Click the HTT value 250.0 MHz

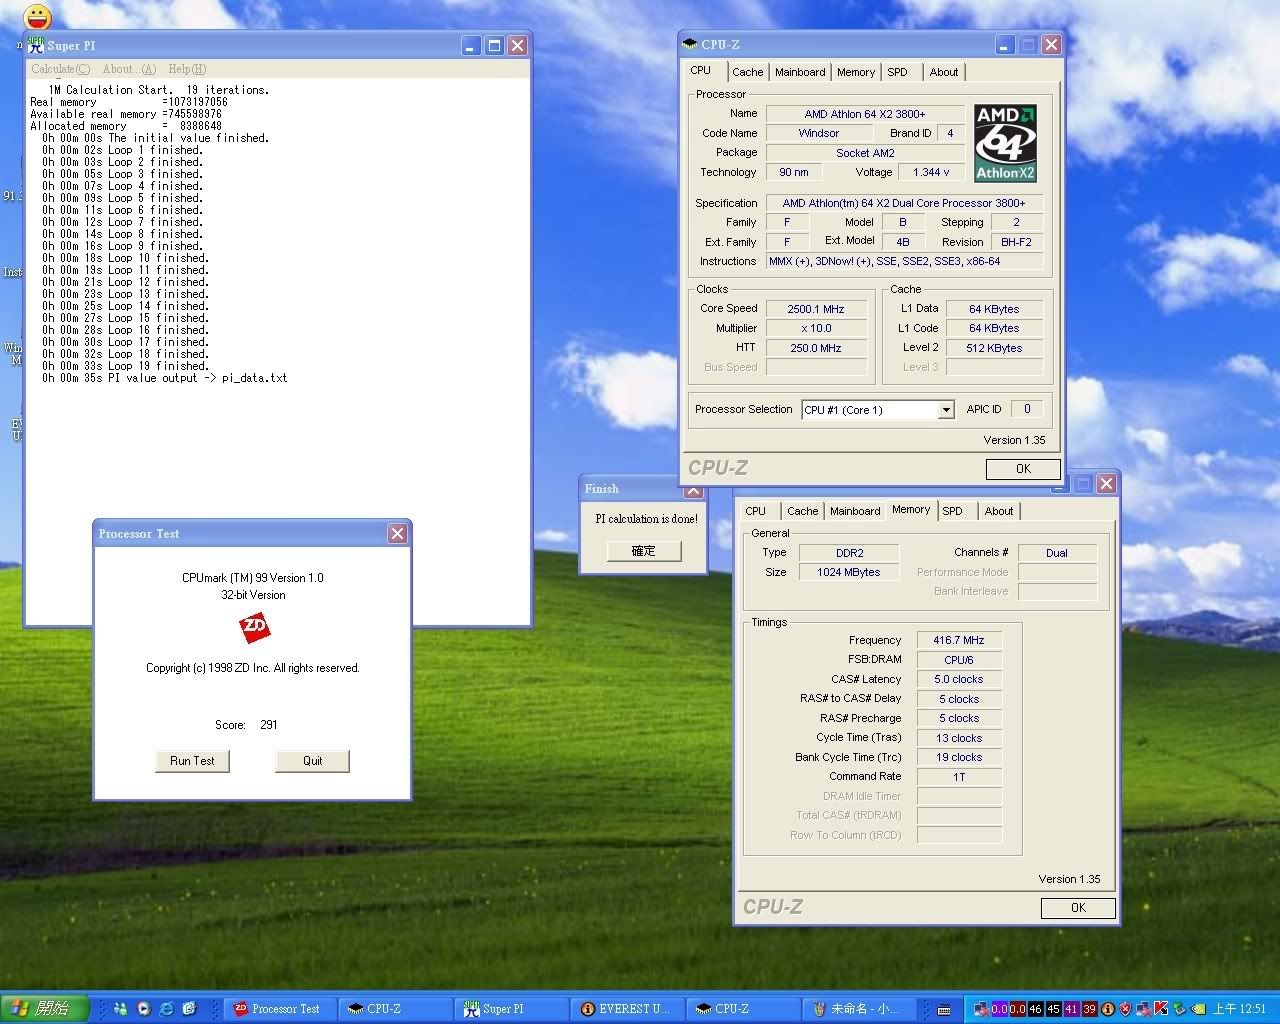pyautogui.click(x=816, y=348)
